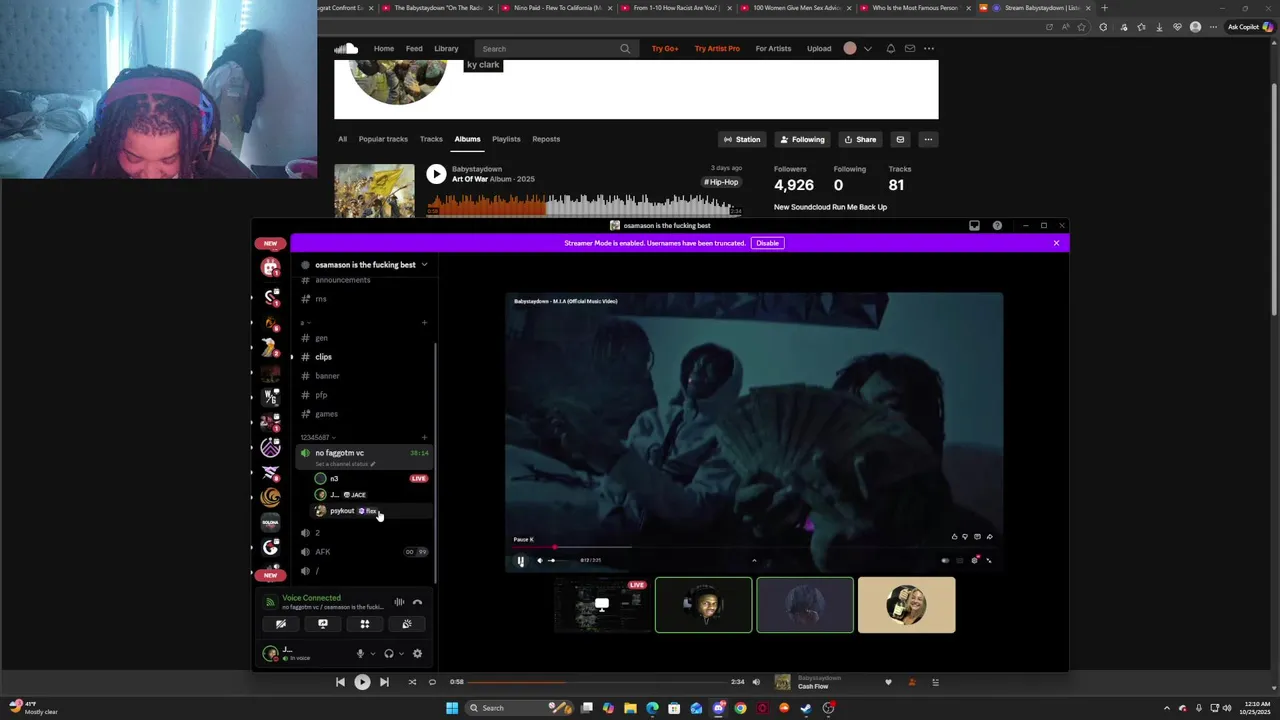Screen dimensions: 1280x720
Task: Open stream video settings gear
Action: (975, 560)
